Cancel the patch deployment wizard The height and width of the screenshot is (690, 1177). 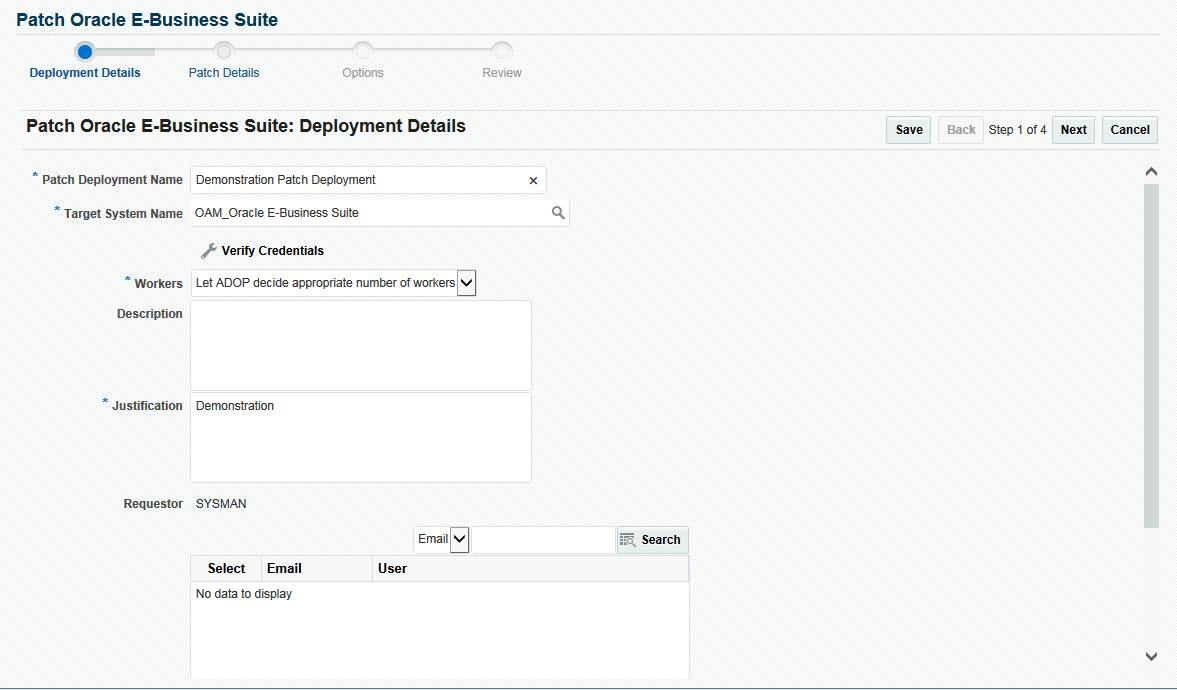pos(1130,130)
